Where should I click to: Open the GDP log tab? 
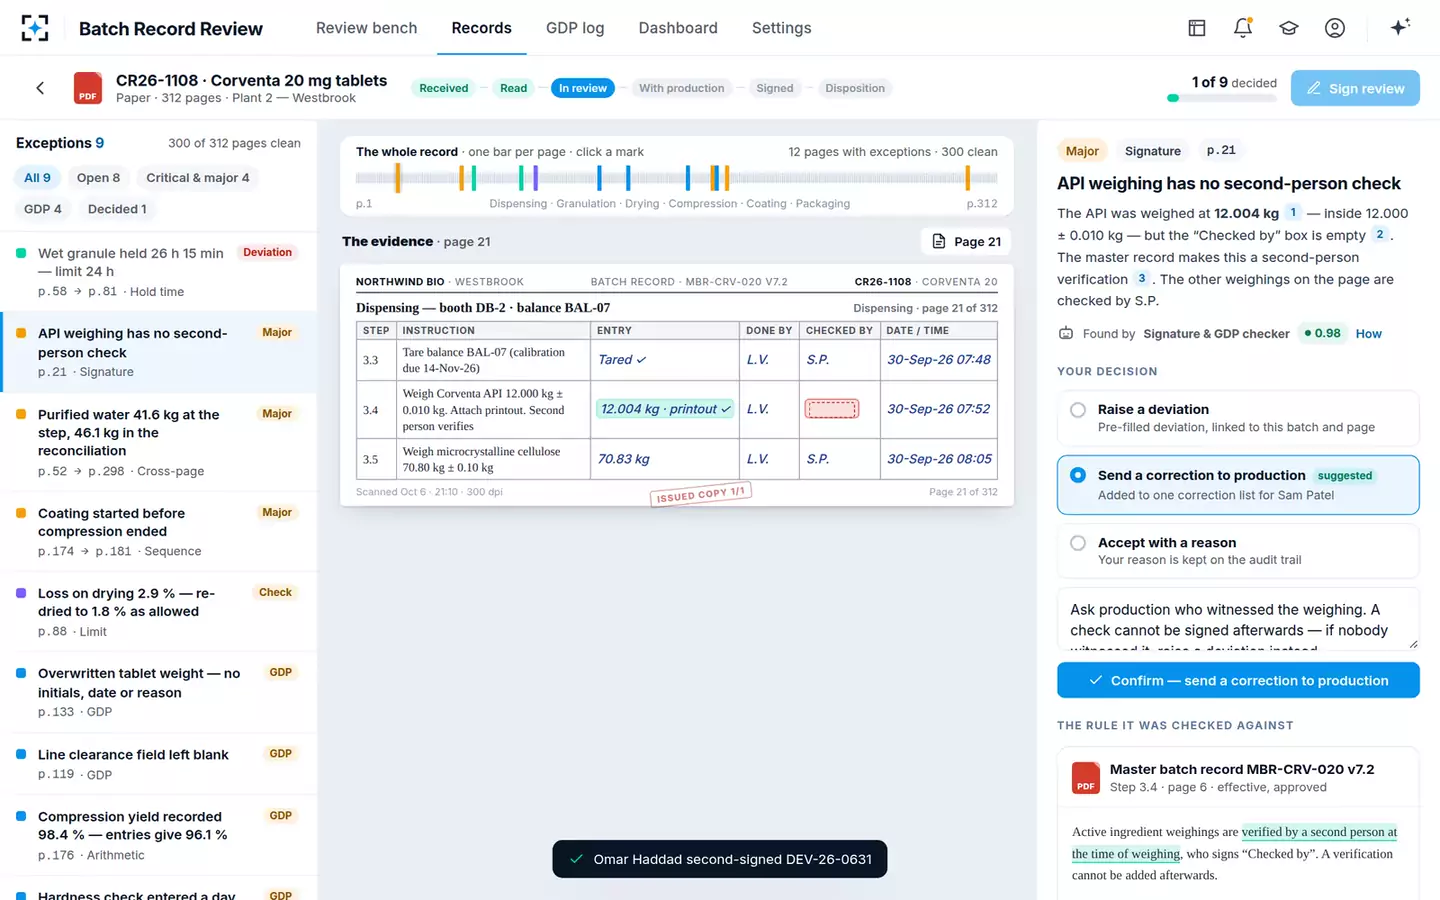coord(575,28)
